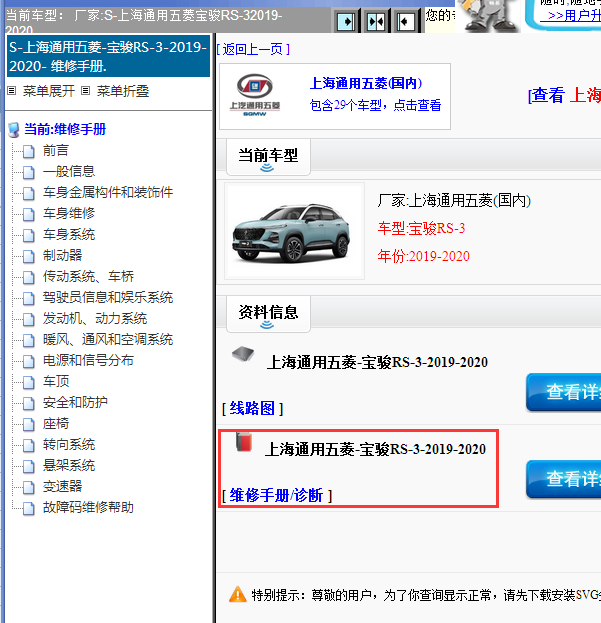Open the 前言 tree item
The image size is (601, 623).
click(56, 151)
